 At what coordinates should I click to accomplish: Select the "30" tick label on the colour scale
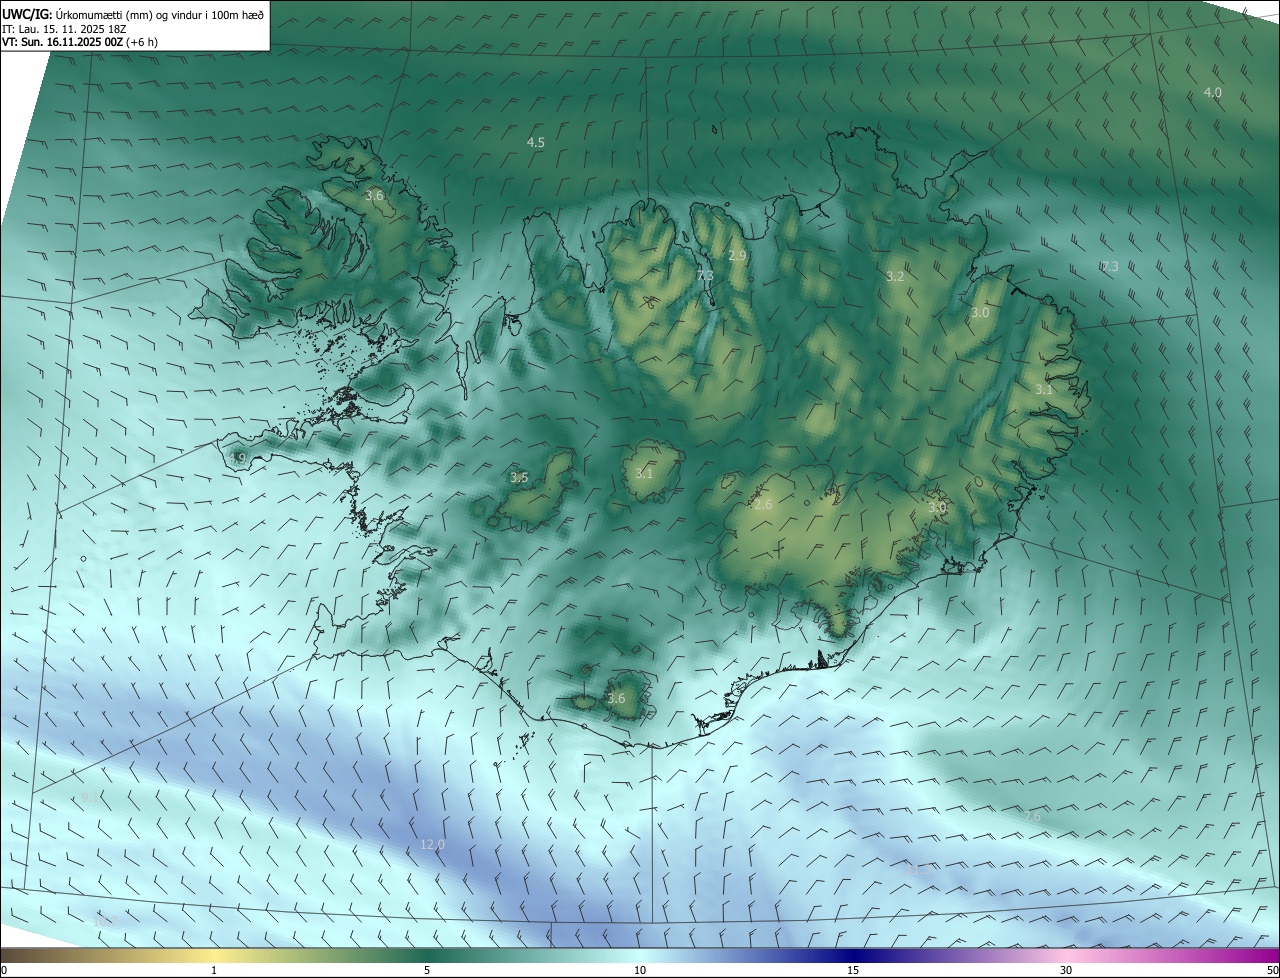(x=1066, y=970)
